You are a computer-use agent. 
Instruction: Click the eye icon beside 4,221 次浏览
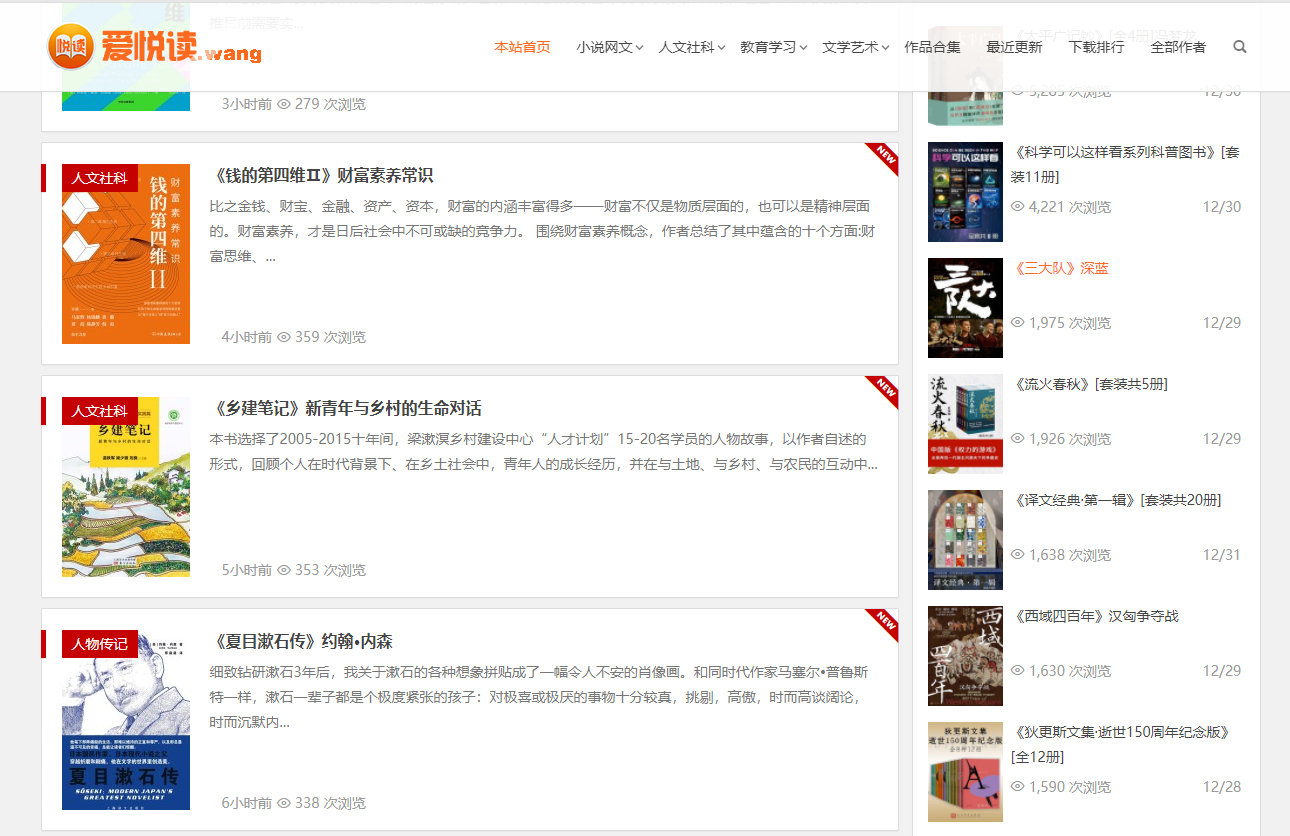[1018, 207]
